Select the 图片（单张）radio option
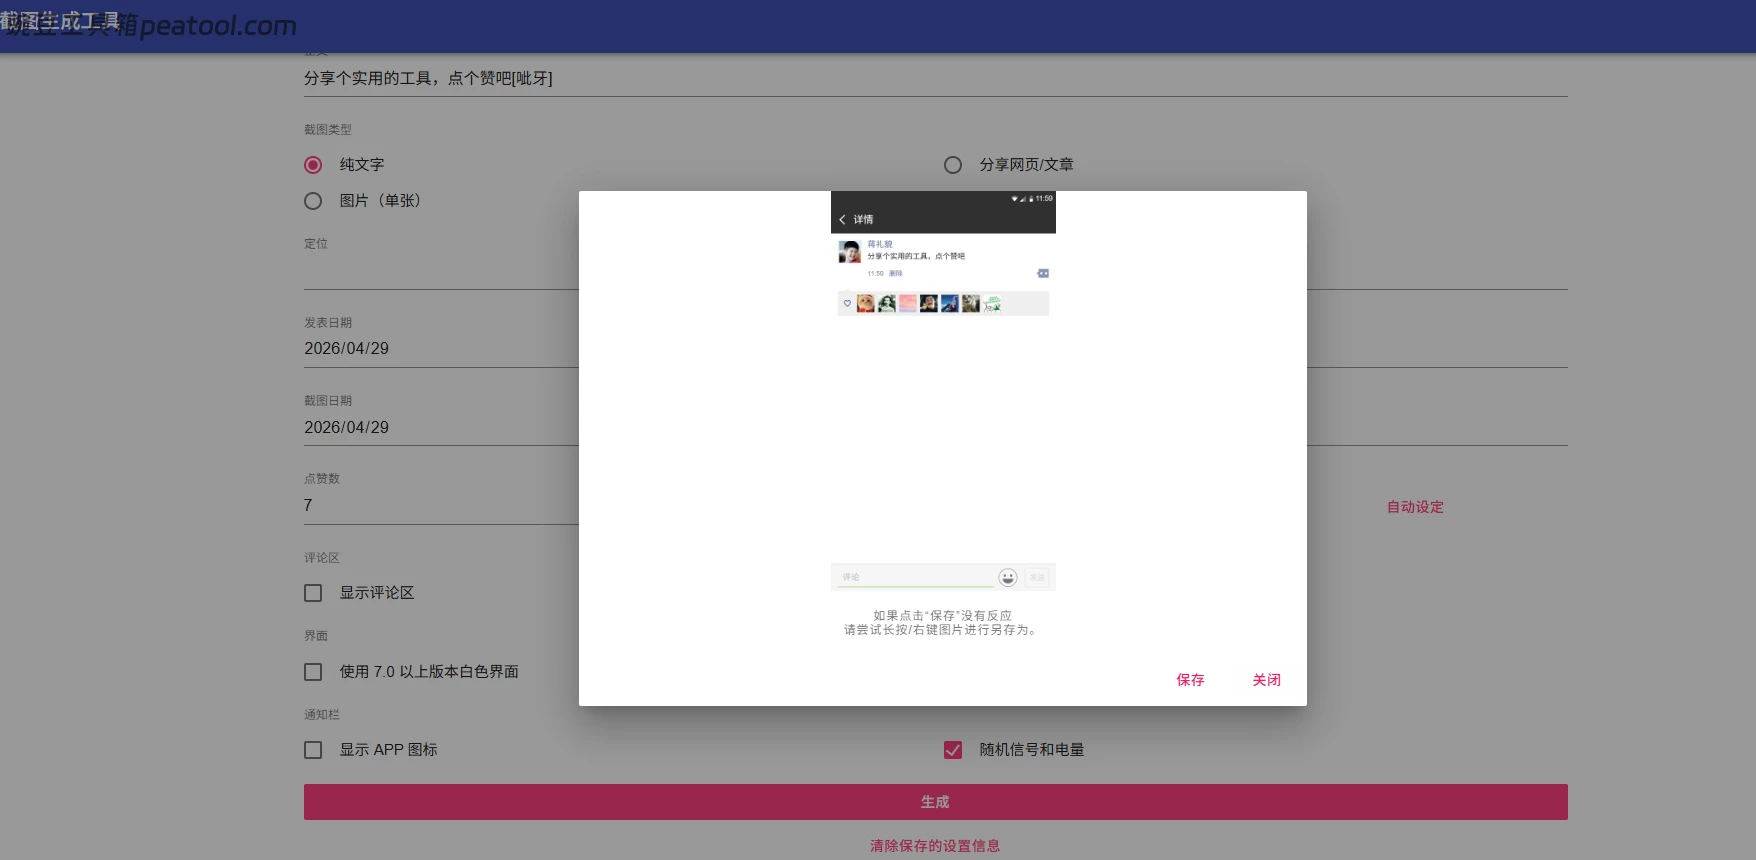The height and width of the screenshot is (860, 1756). tap(313, 201)
